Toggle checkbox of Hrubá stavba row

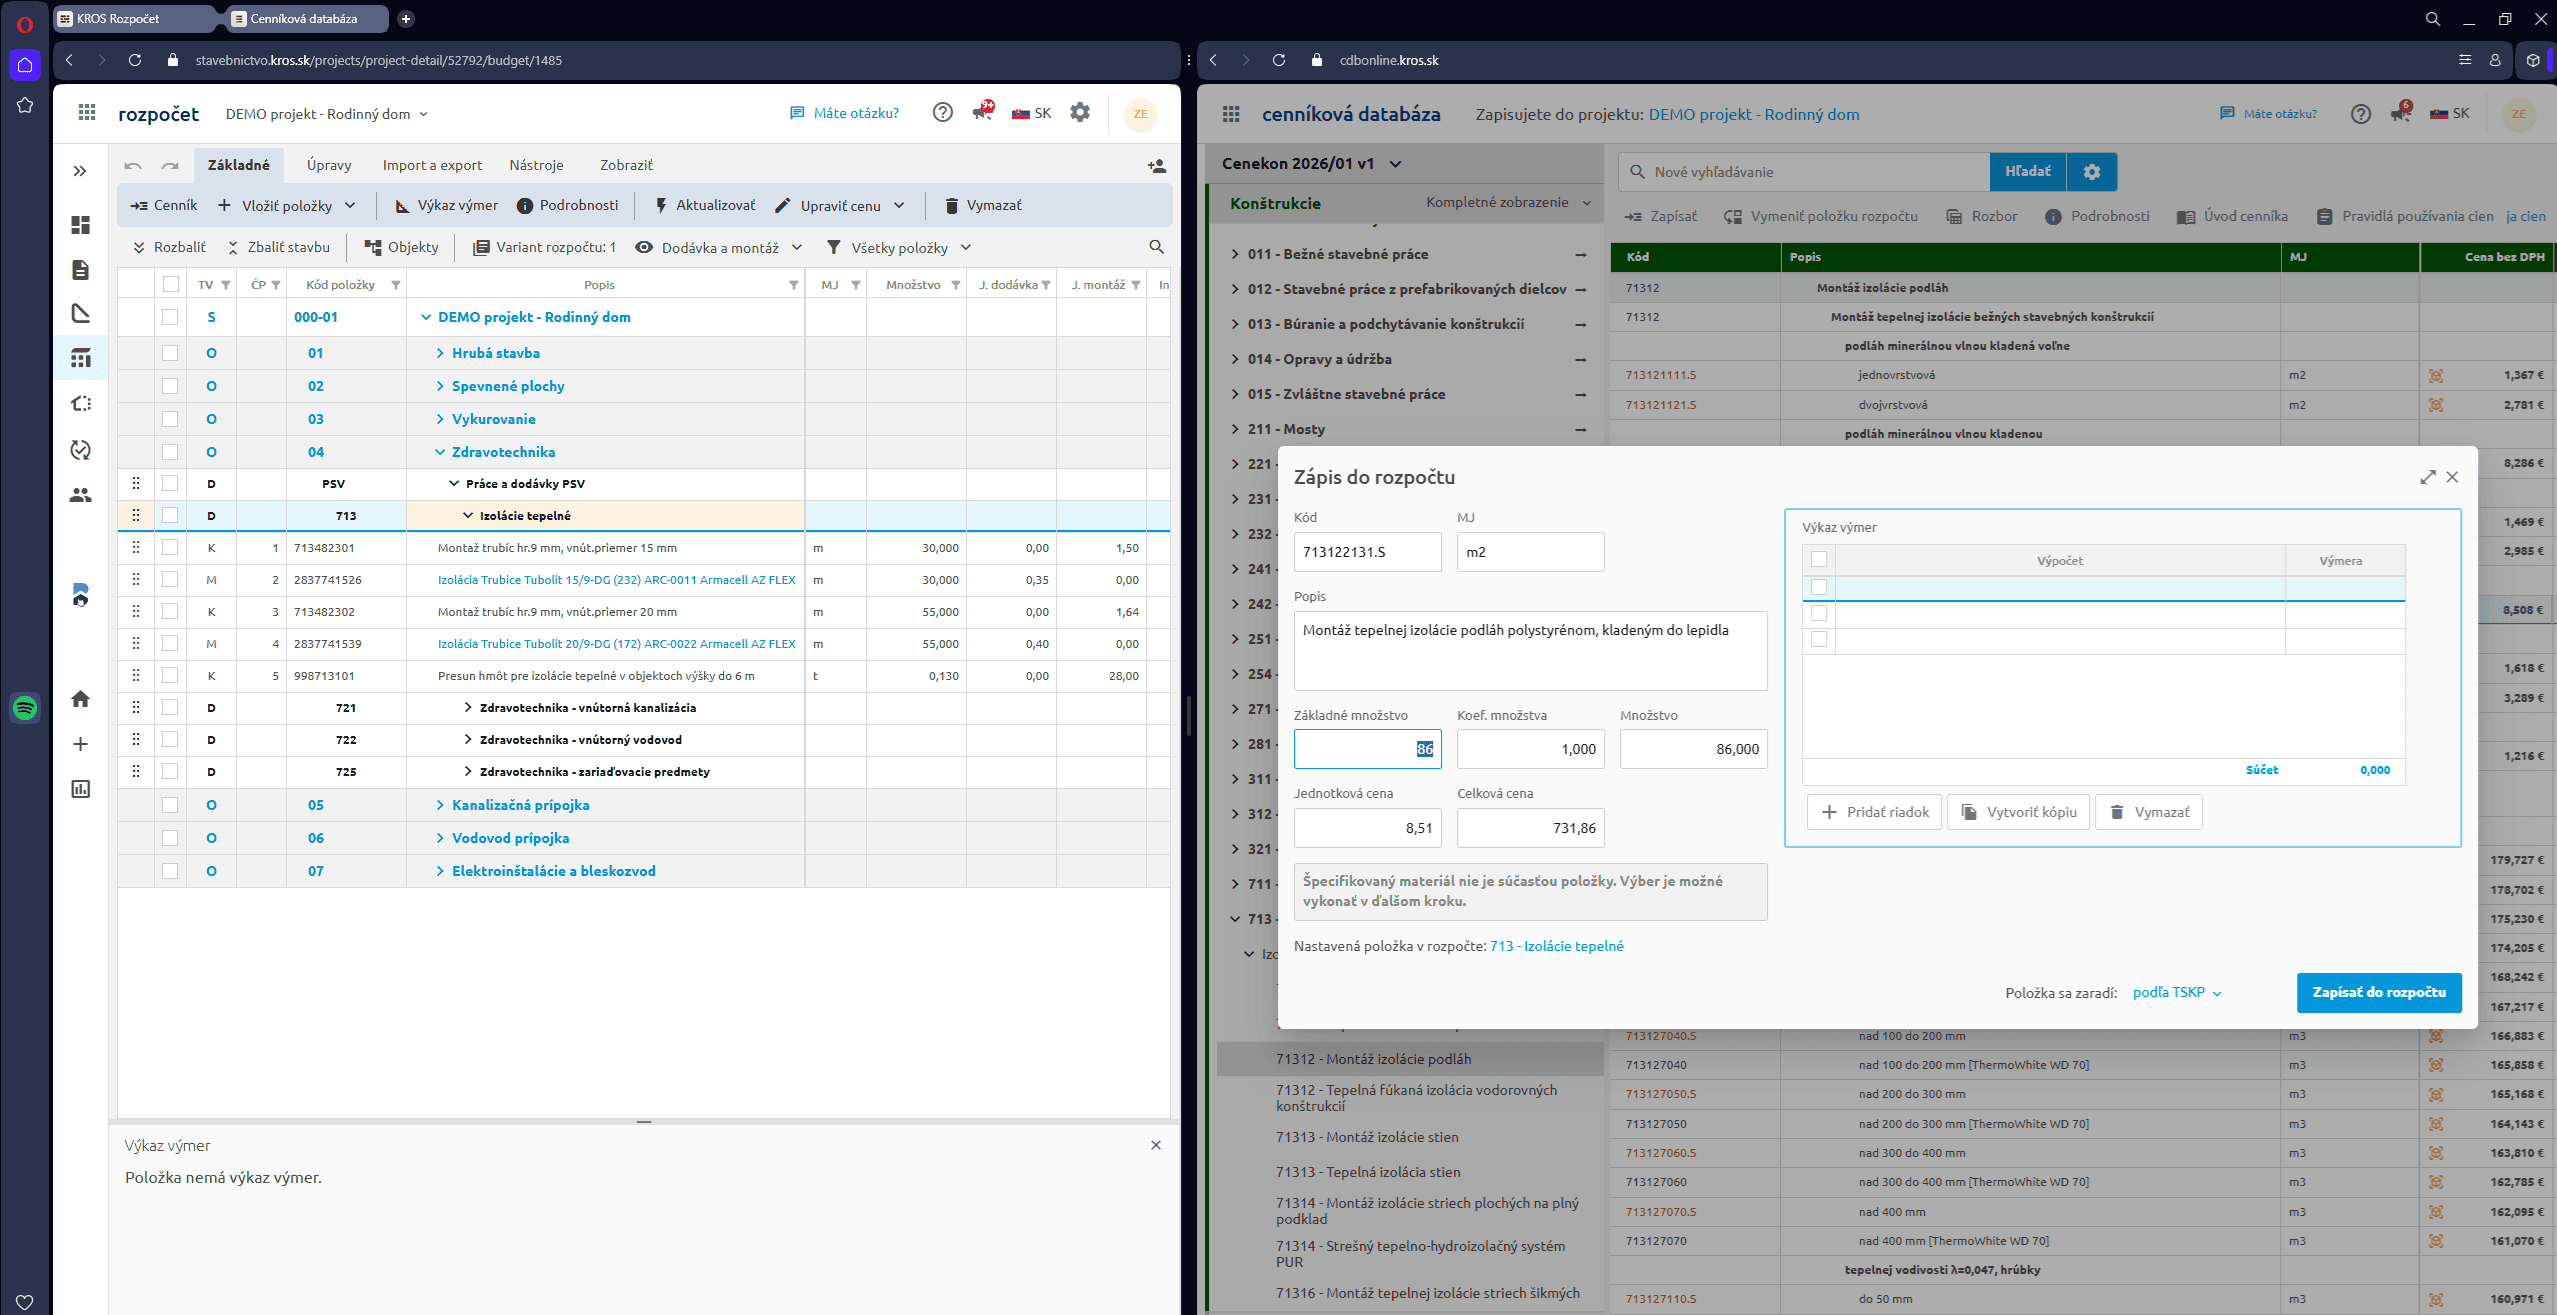pyautogui.click(x=170, y=353)
